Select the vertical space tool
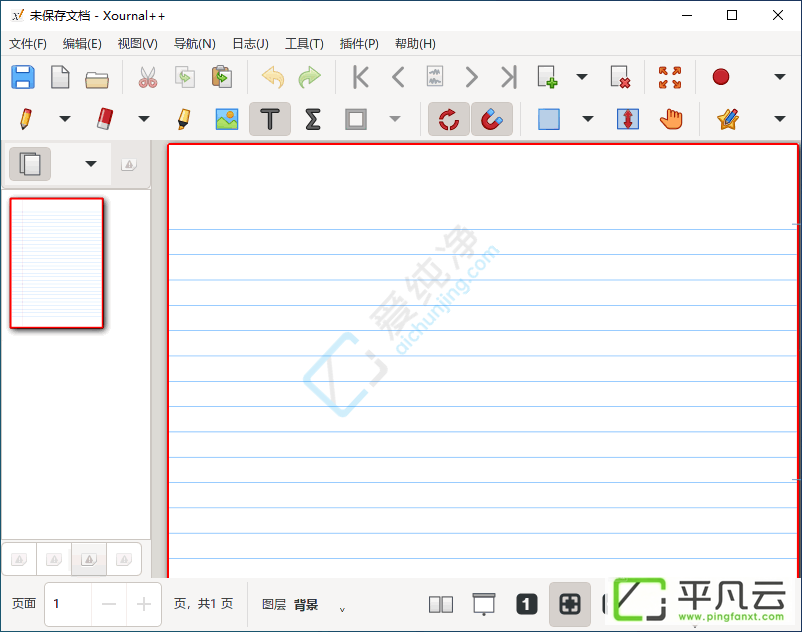 tap(628, 119)
